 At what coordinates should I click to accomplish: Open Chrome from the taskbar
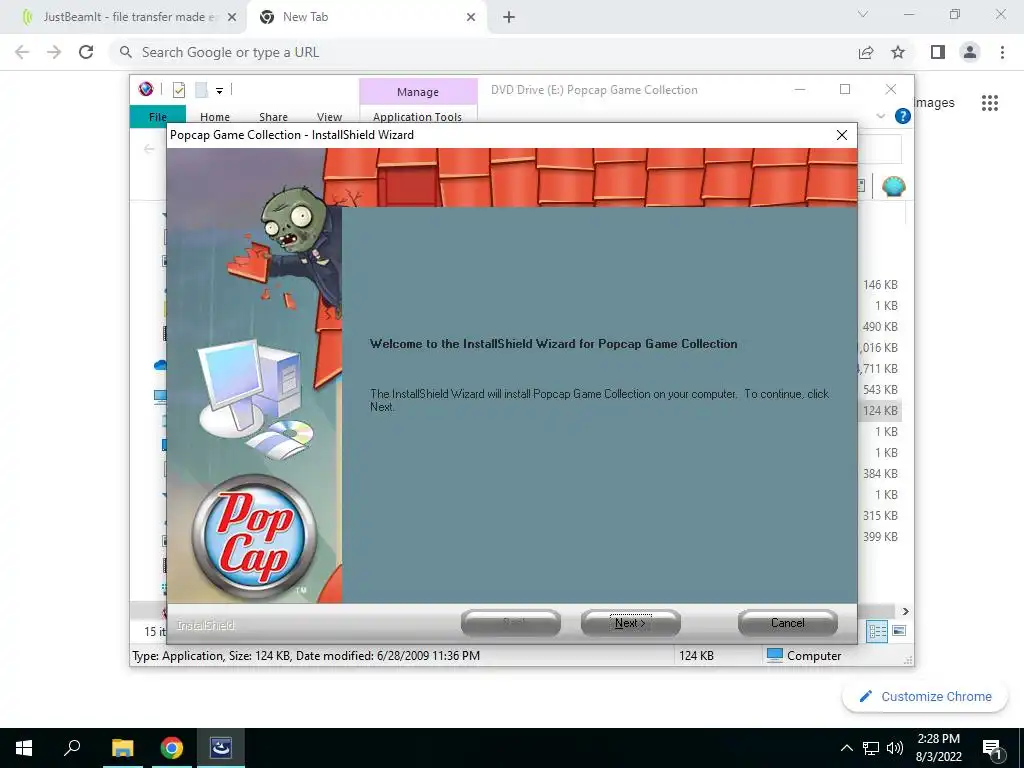(172, 748)
